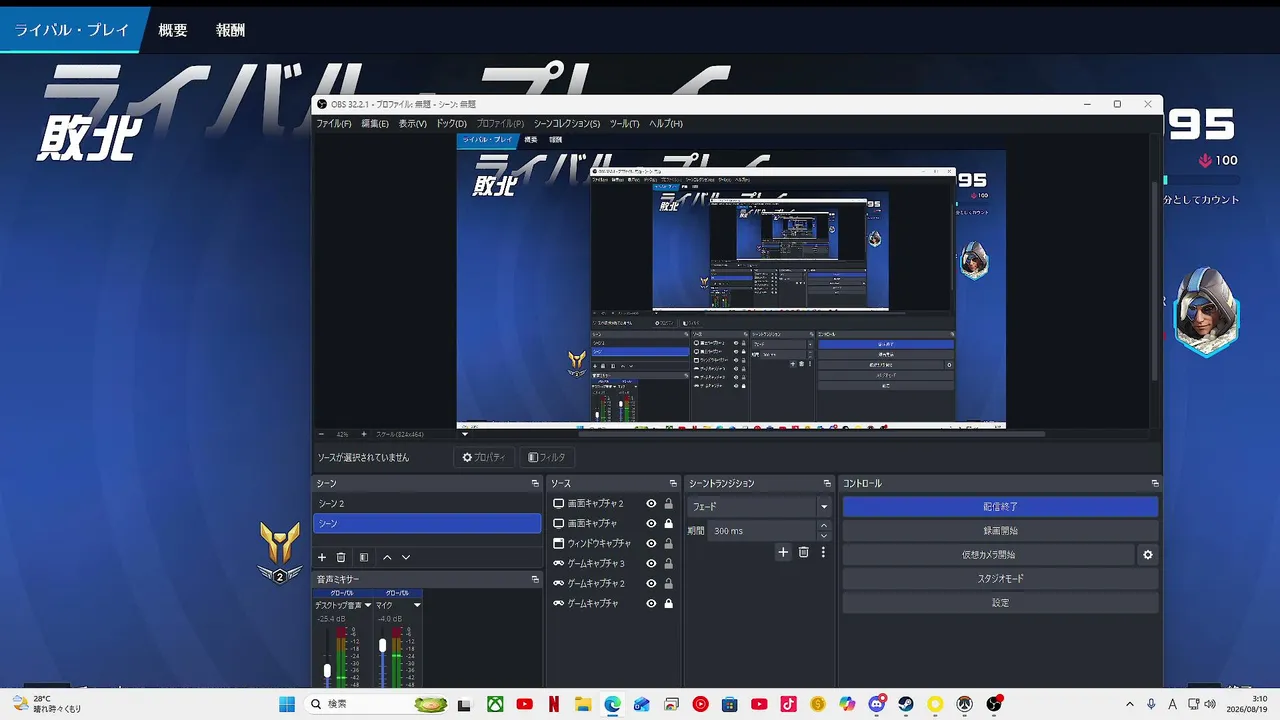Open マイク mixer dropdown arrow
1280x720 pixels.
[x=417, y=605]
